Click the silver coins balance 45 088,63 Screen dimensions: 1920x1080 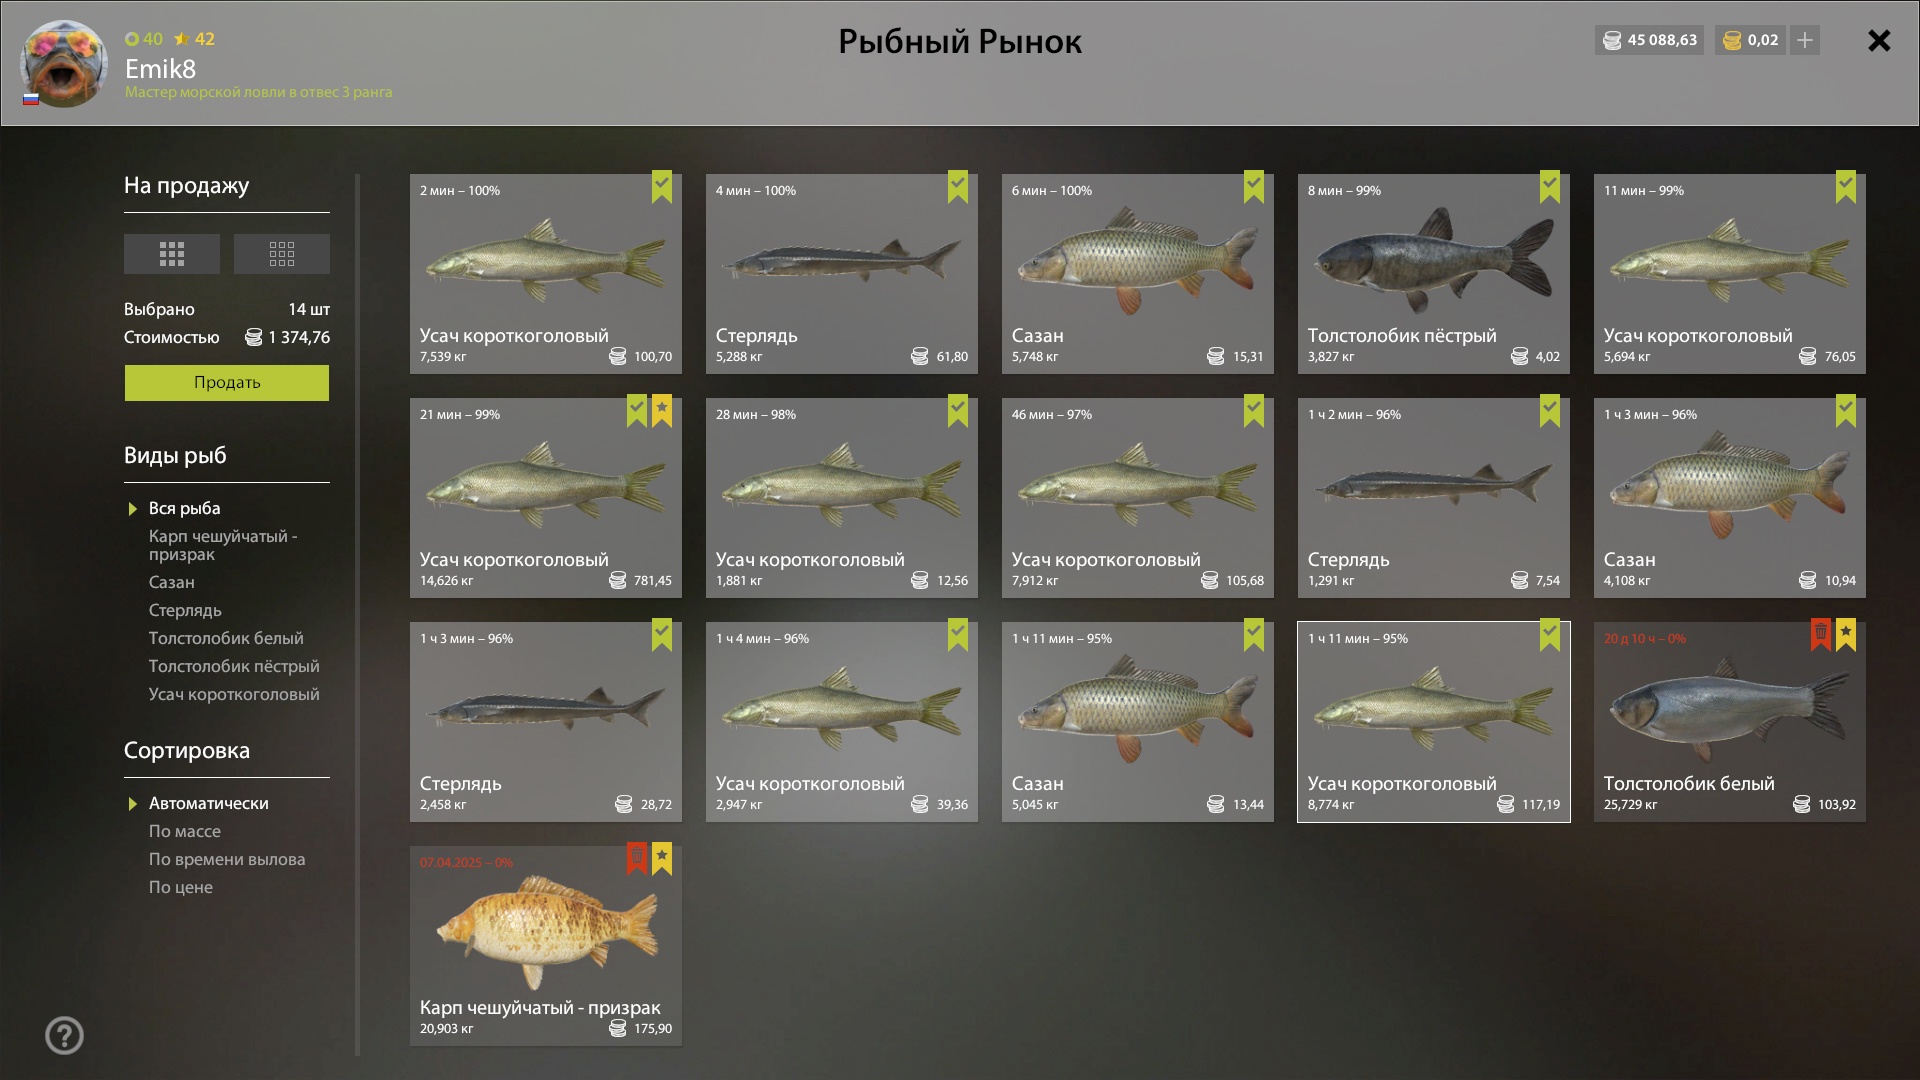(1650, 40)
